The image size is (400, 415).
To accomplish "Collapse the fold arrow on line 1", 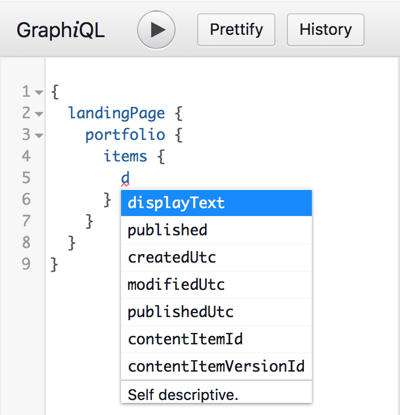I will (39, 92).
